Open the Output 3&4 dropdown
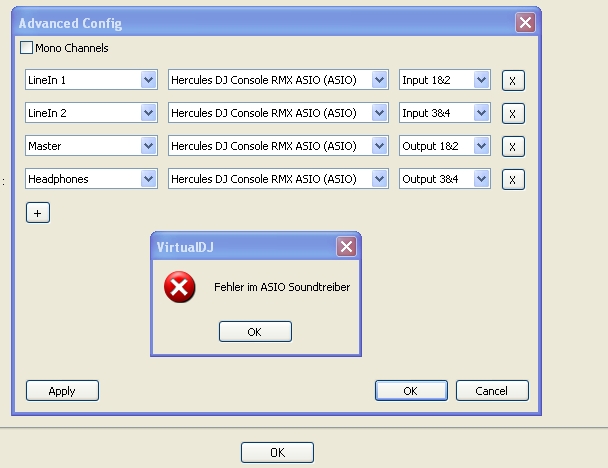The image size is (608, 468). [x=445, y=179]
